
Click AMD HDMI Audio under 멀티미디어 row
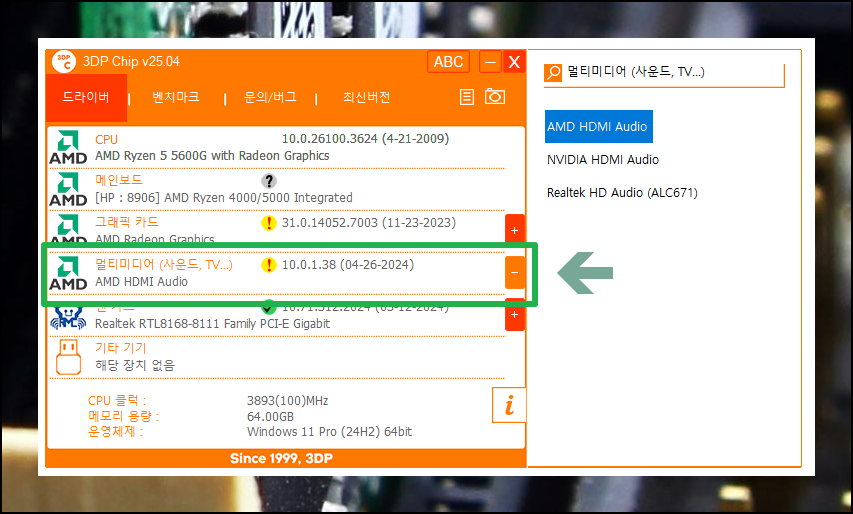pyautogui.click(x=141, y=282)
